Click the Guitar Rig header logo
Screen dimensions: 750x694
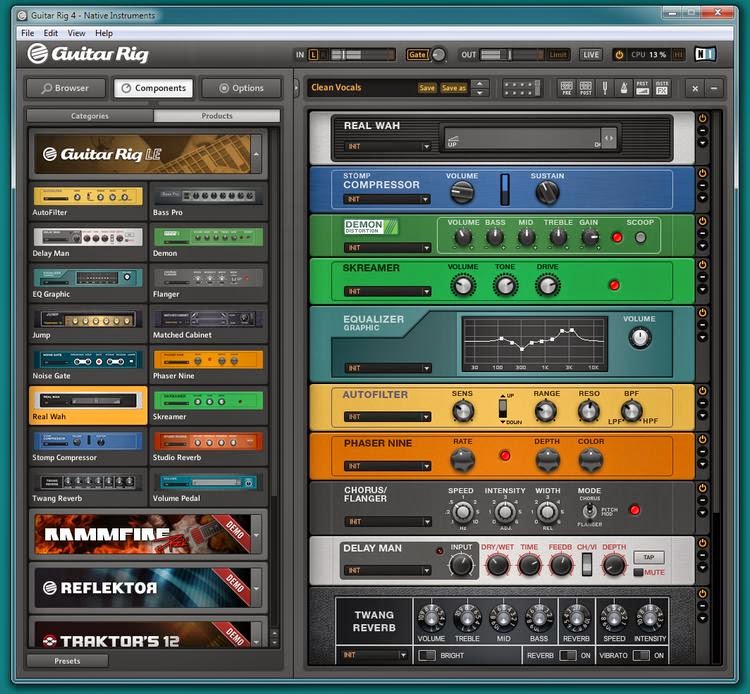pyautogui.click(x=88, y=54)
